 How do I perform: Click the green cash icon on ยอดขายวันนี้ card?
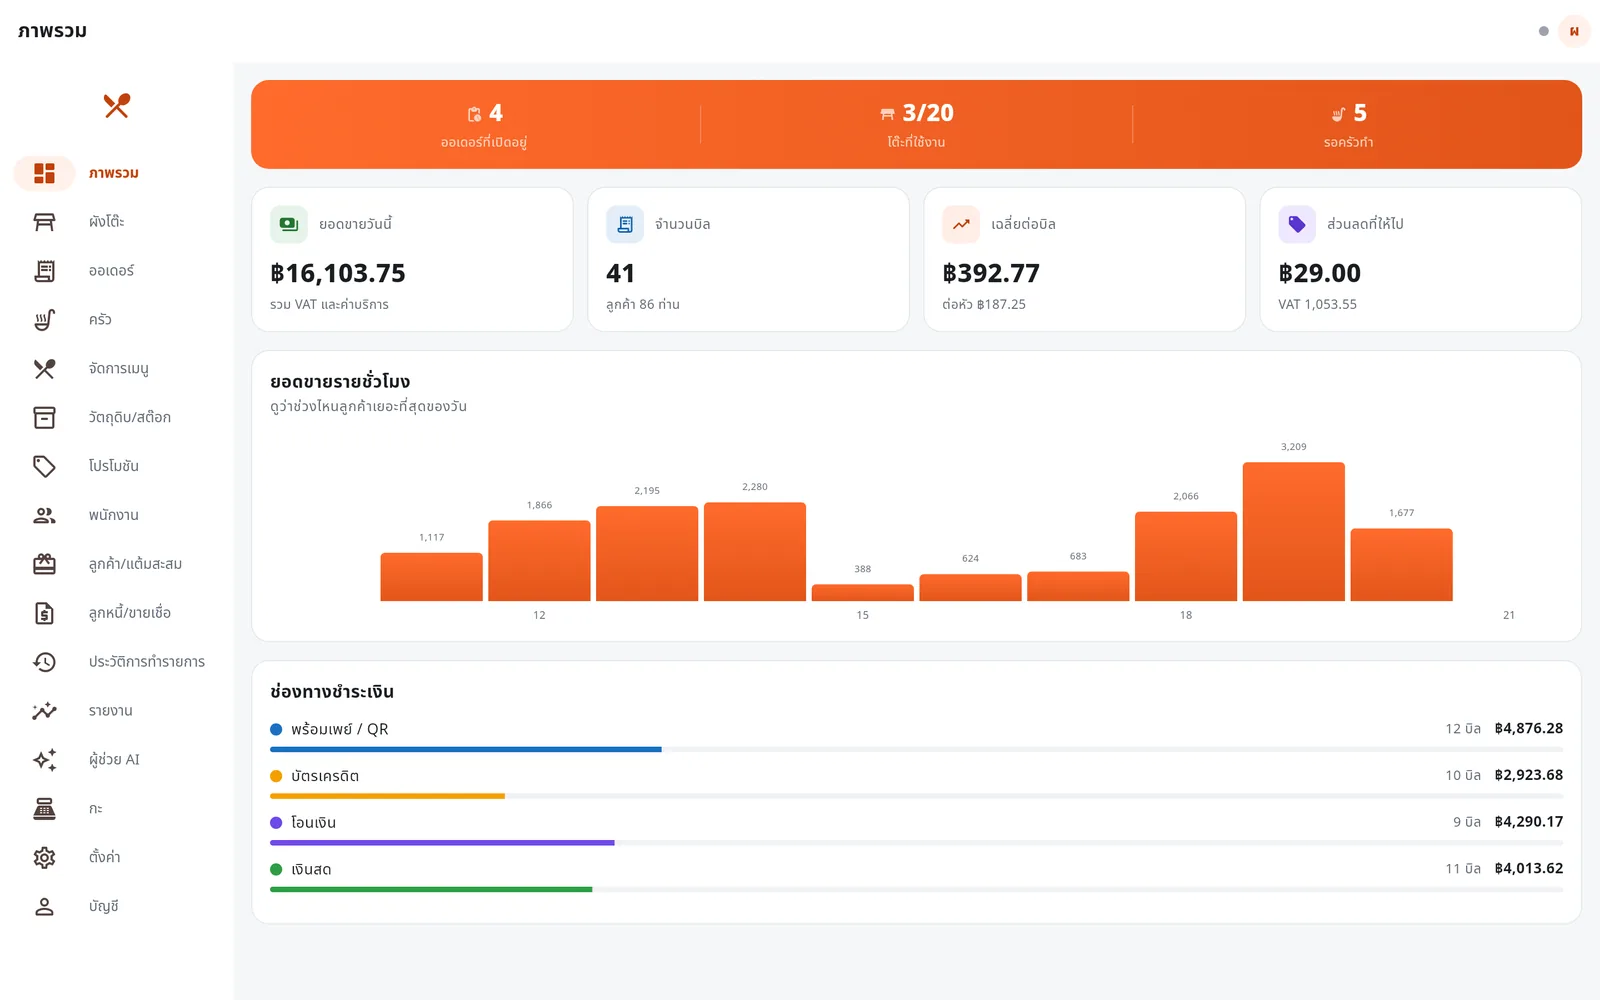[x=289, y=224]
